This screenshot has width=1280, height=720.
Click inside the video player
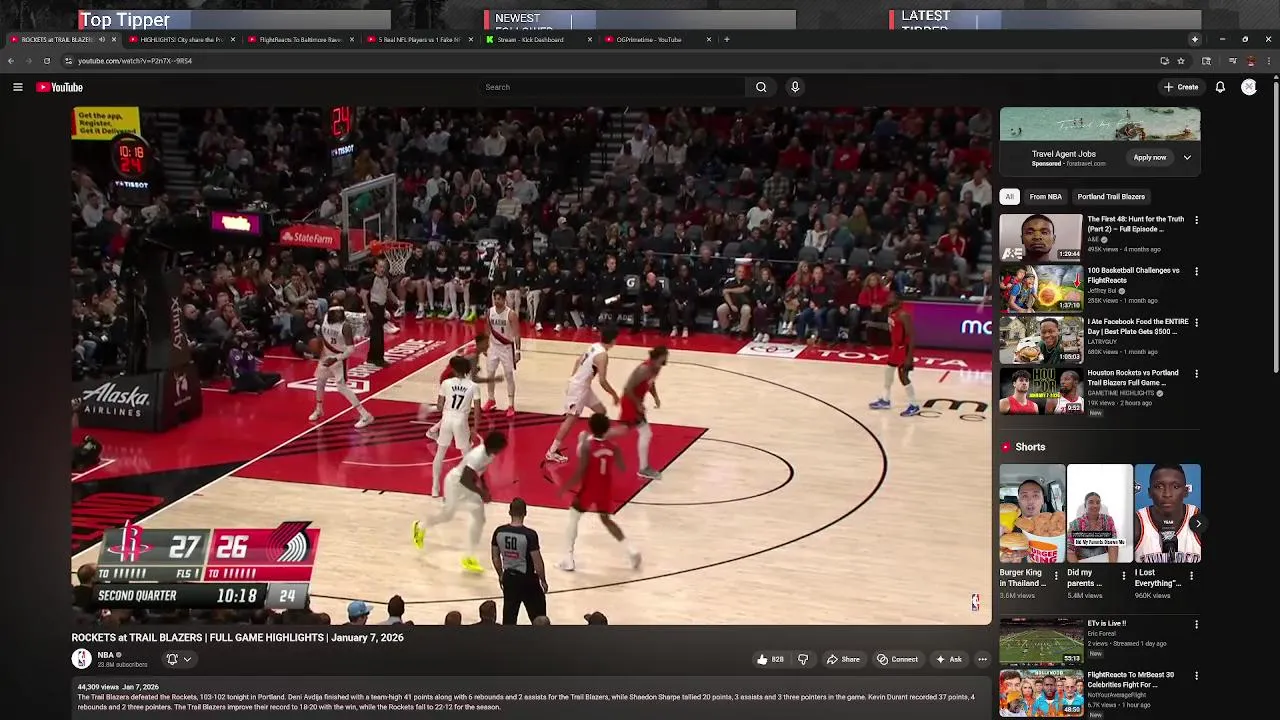pos(531,366)
